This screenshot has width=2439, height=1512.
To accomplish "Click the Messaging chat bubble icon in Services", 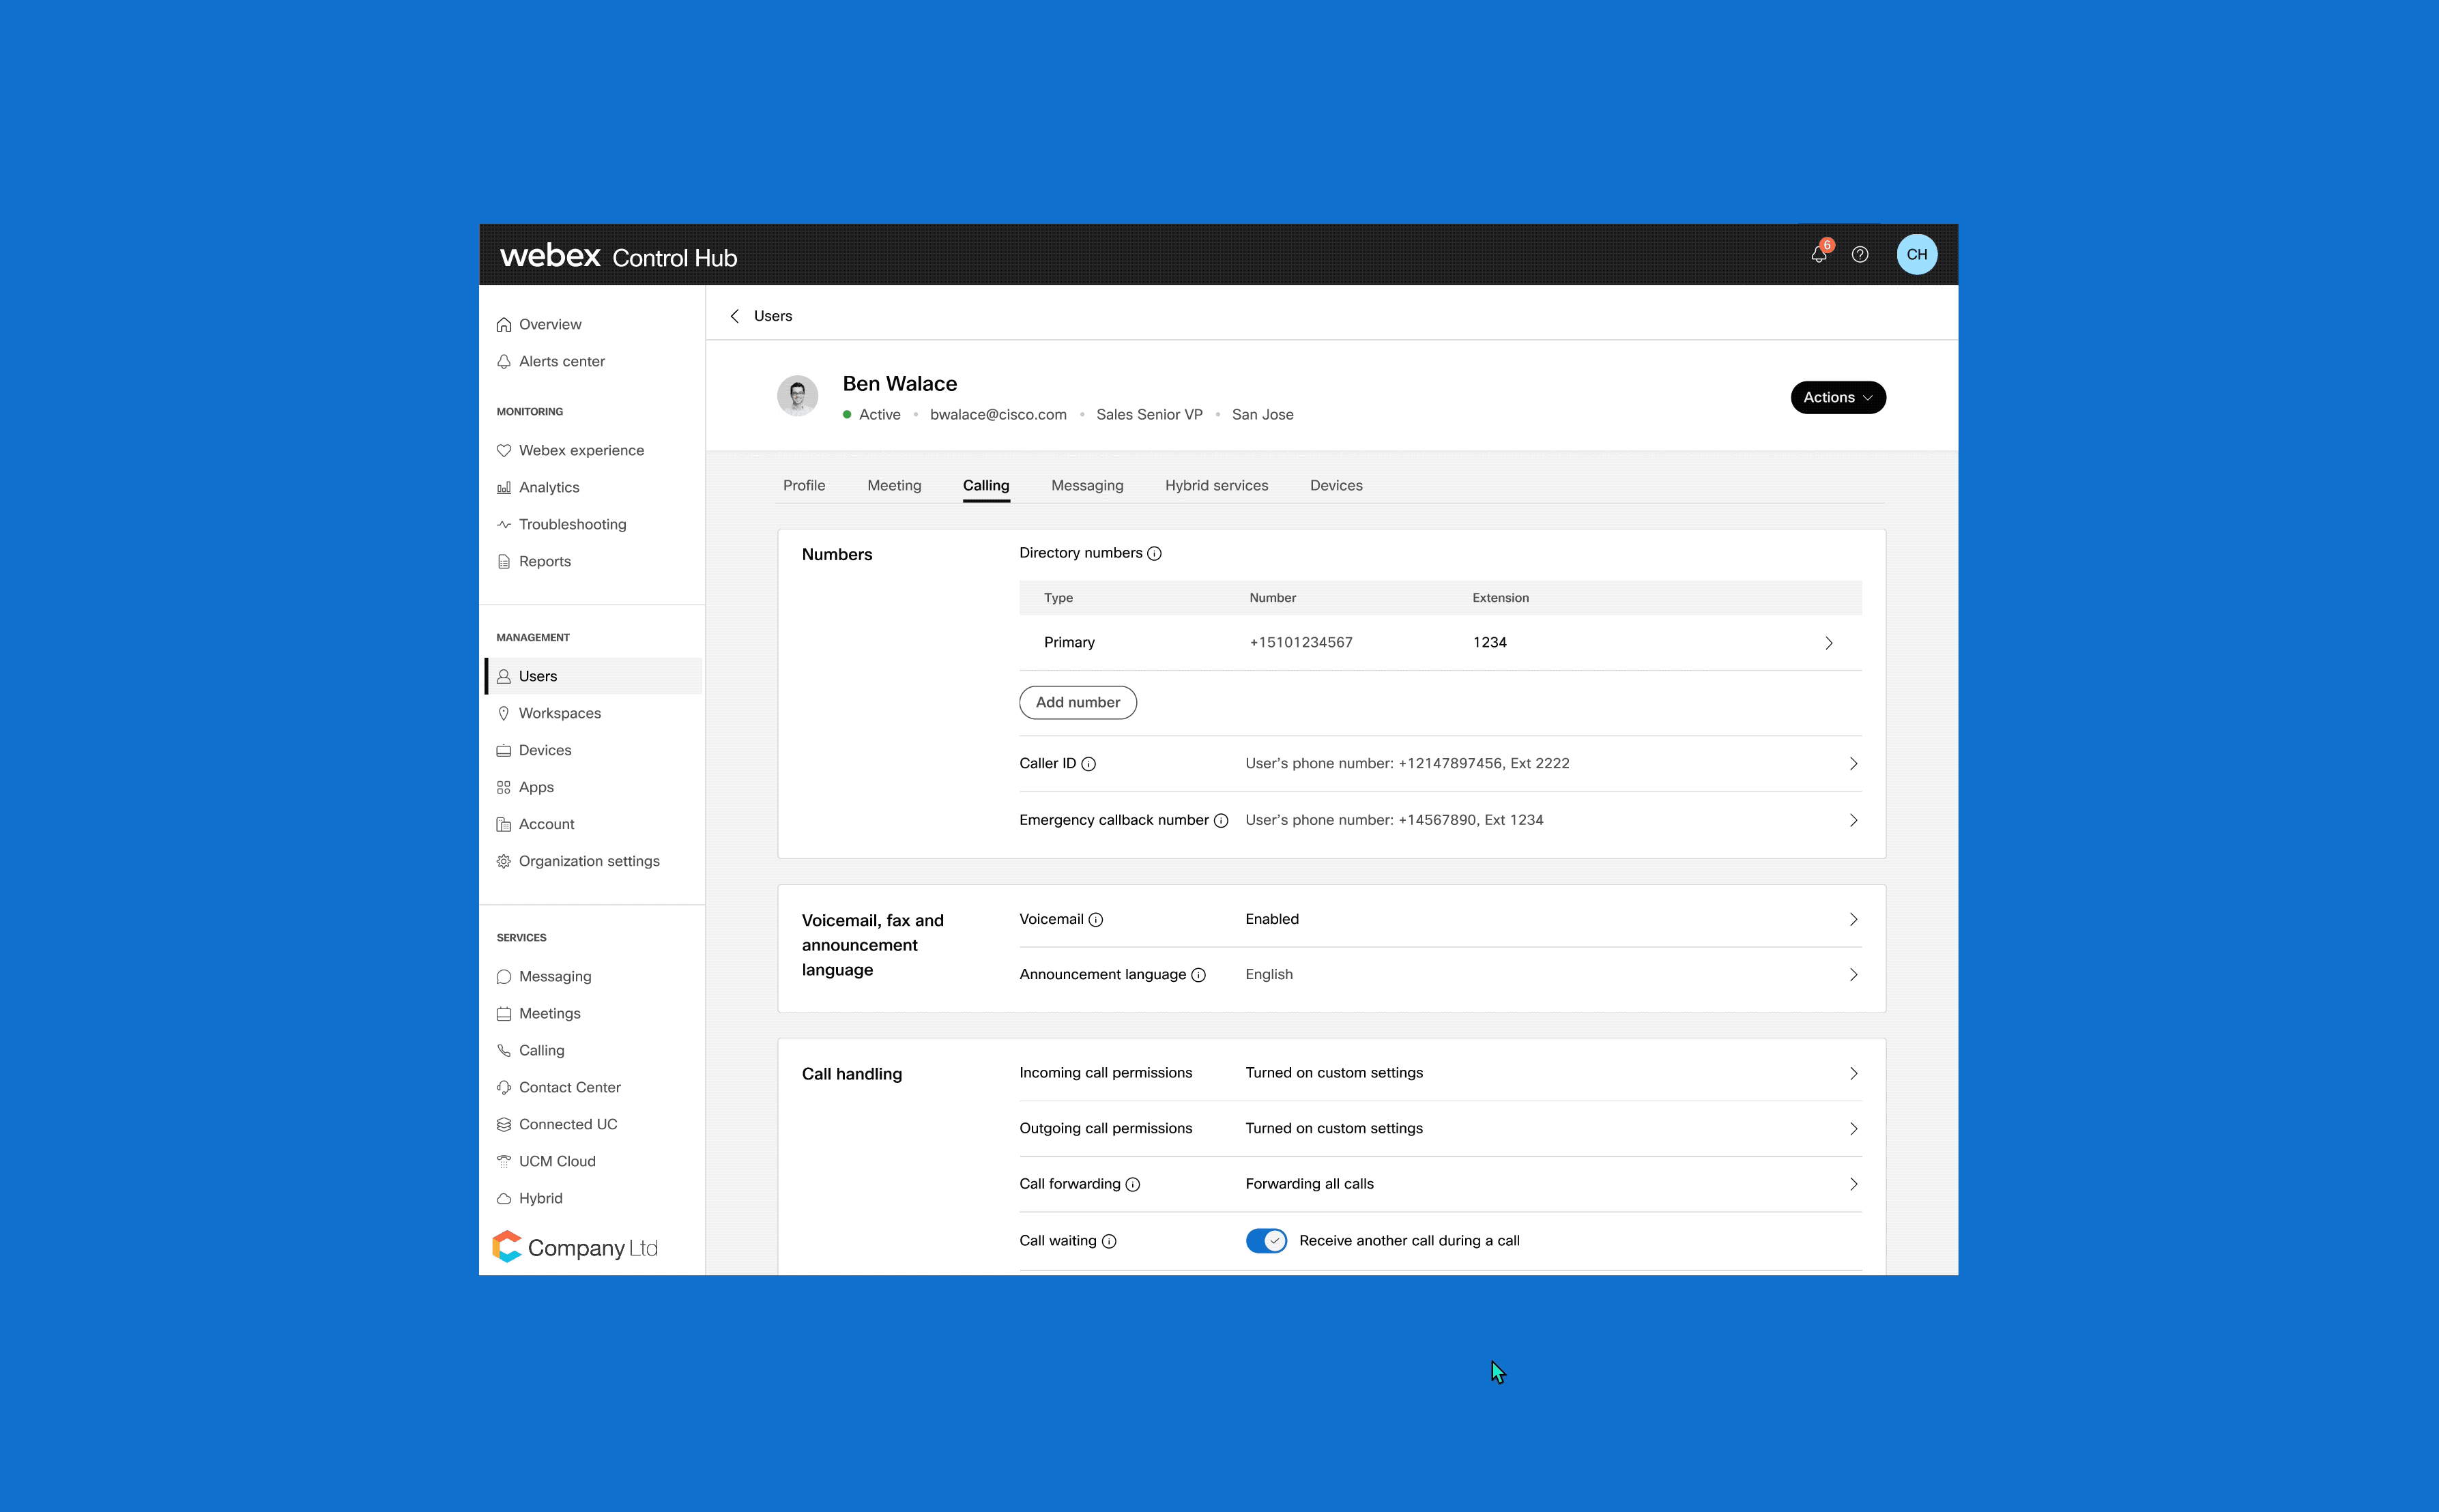I will pyautogui.click(x=504, y=976).
